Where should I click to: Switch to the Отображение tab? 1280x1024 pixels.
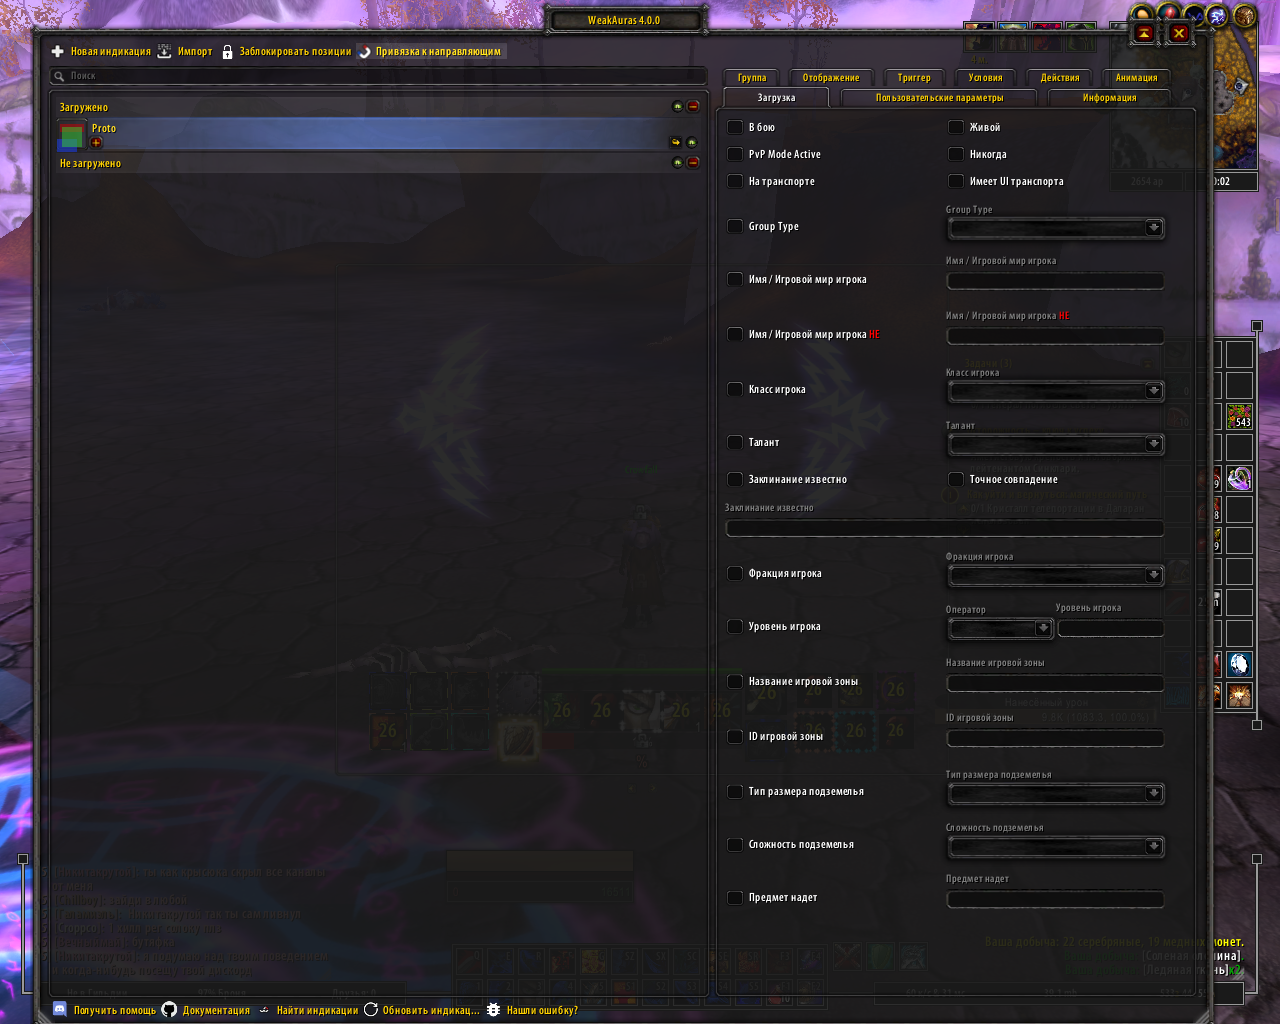point(831,77)
